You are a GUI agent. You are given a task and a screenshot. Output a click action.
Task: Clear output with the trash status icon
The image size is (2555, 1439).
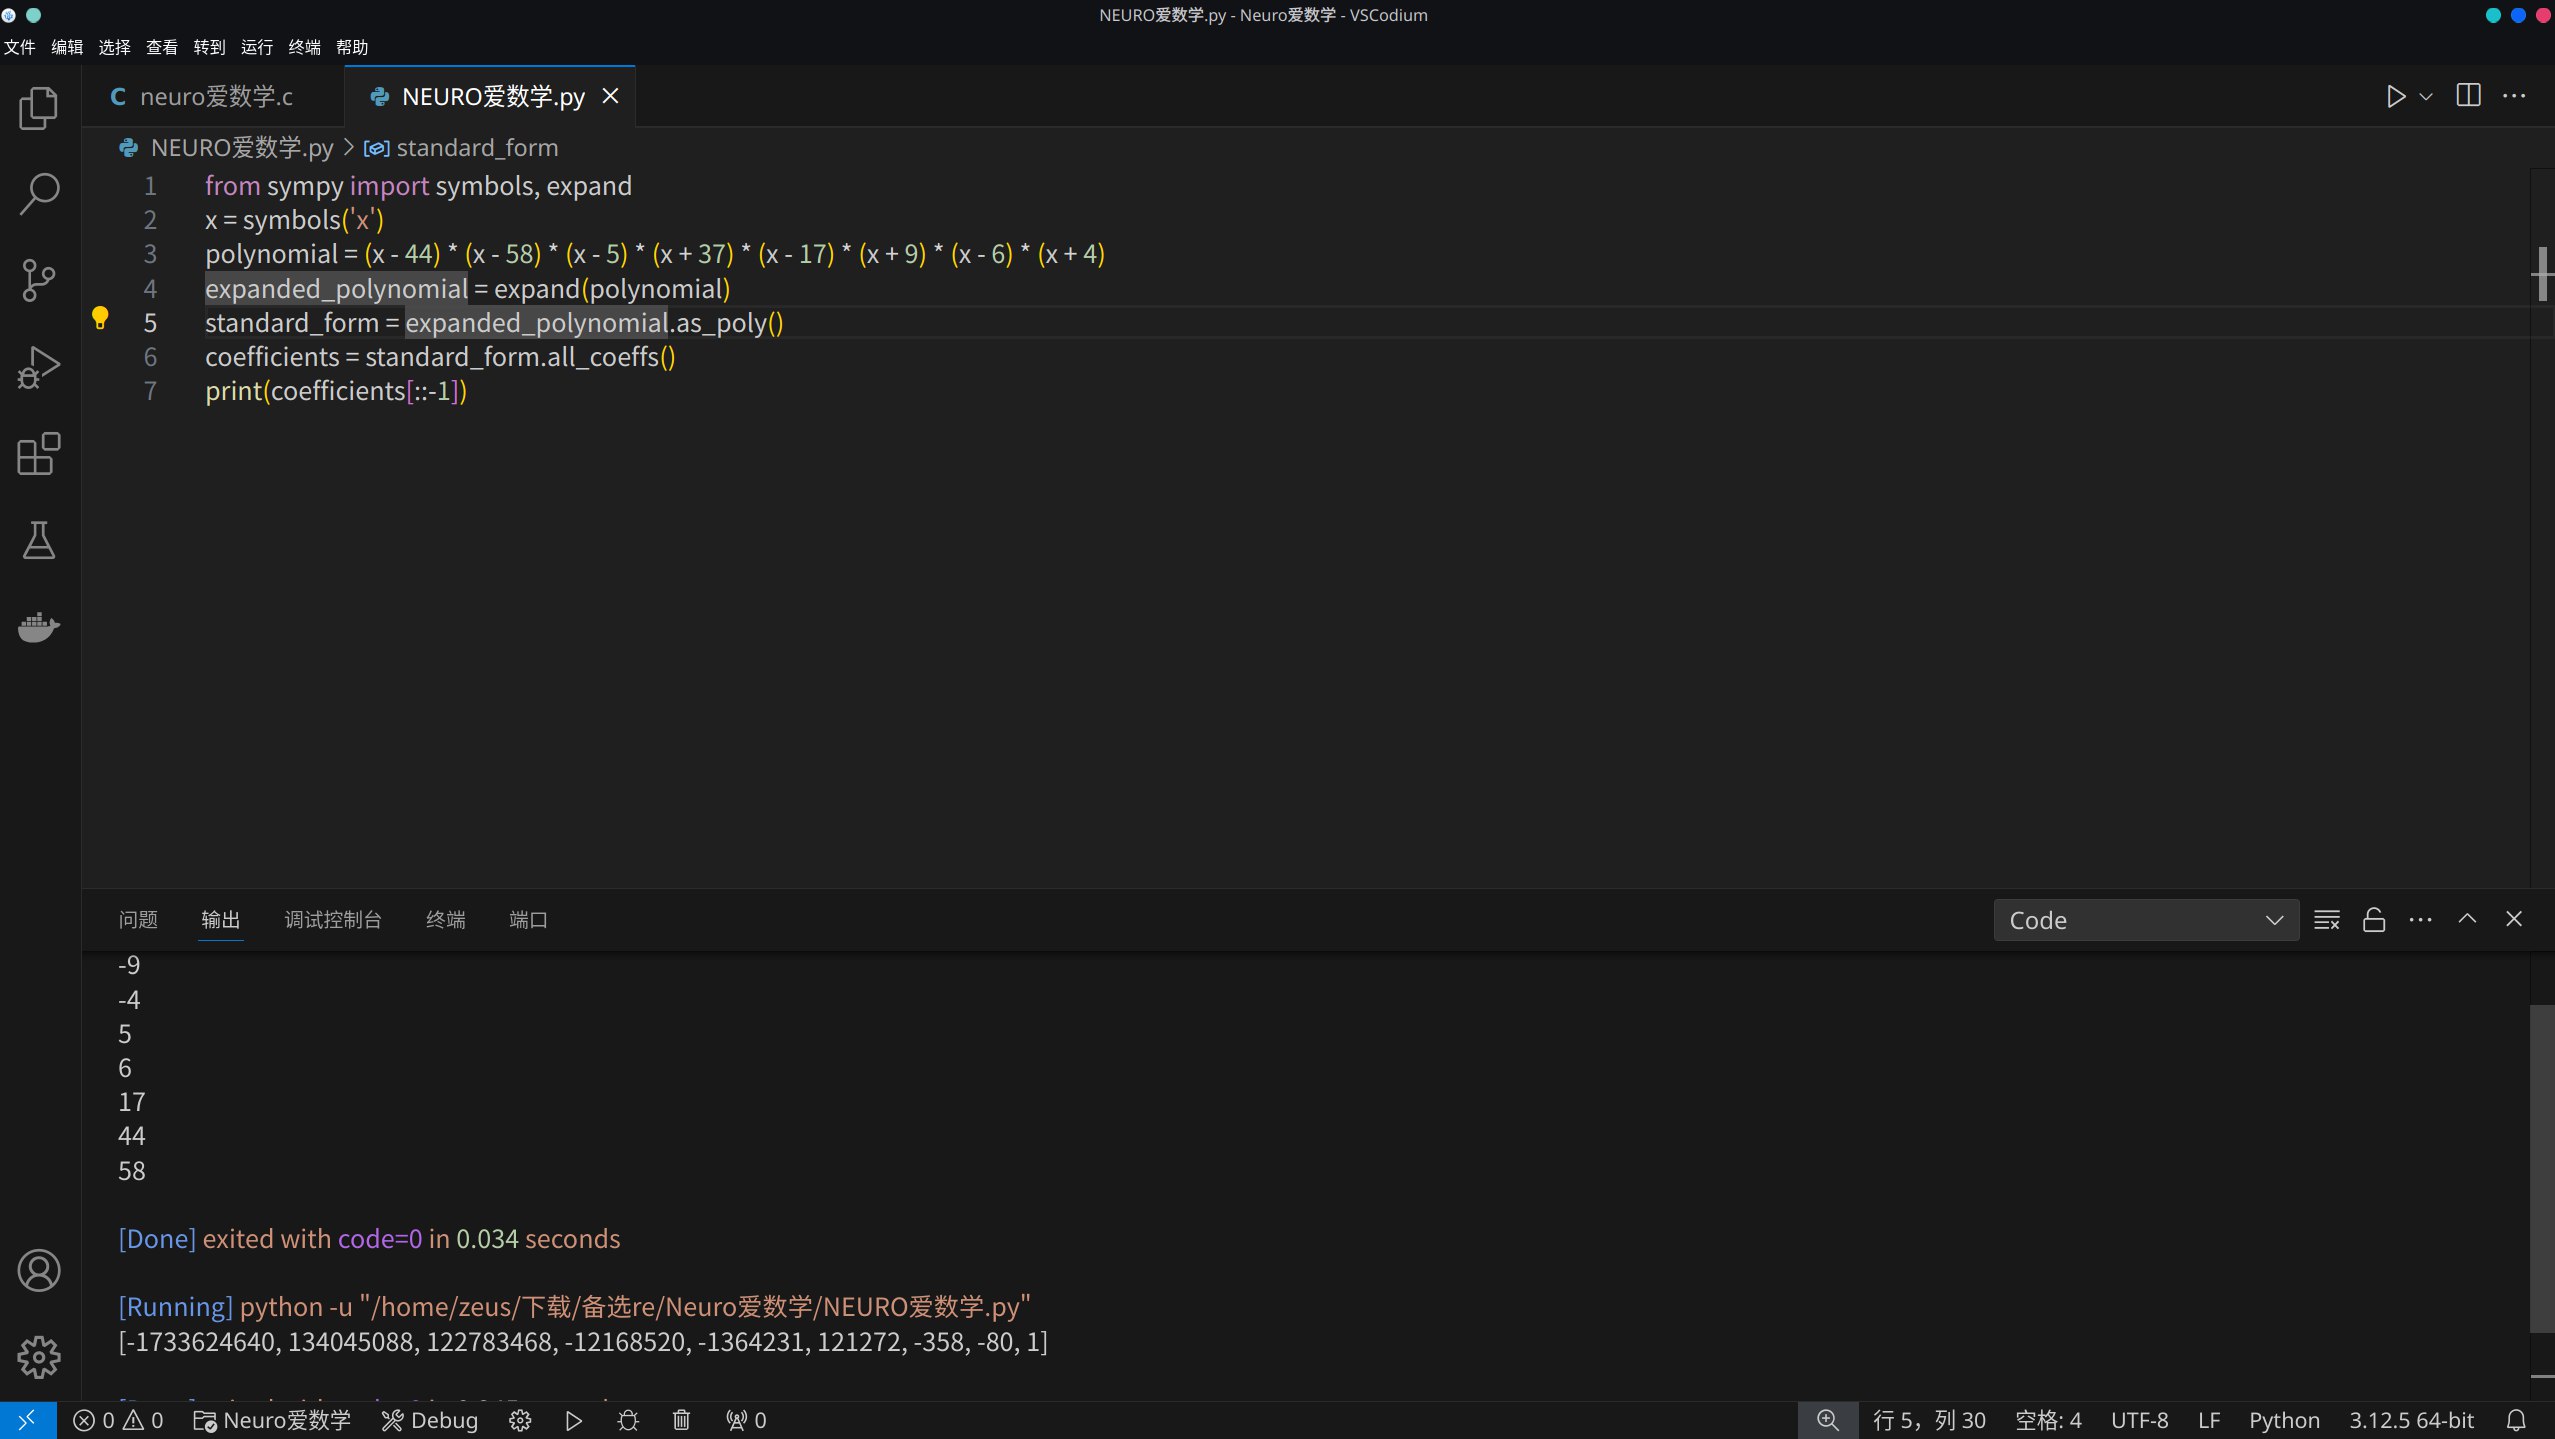pyautogui.click(x=681, y=1420)
